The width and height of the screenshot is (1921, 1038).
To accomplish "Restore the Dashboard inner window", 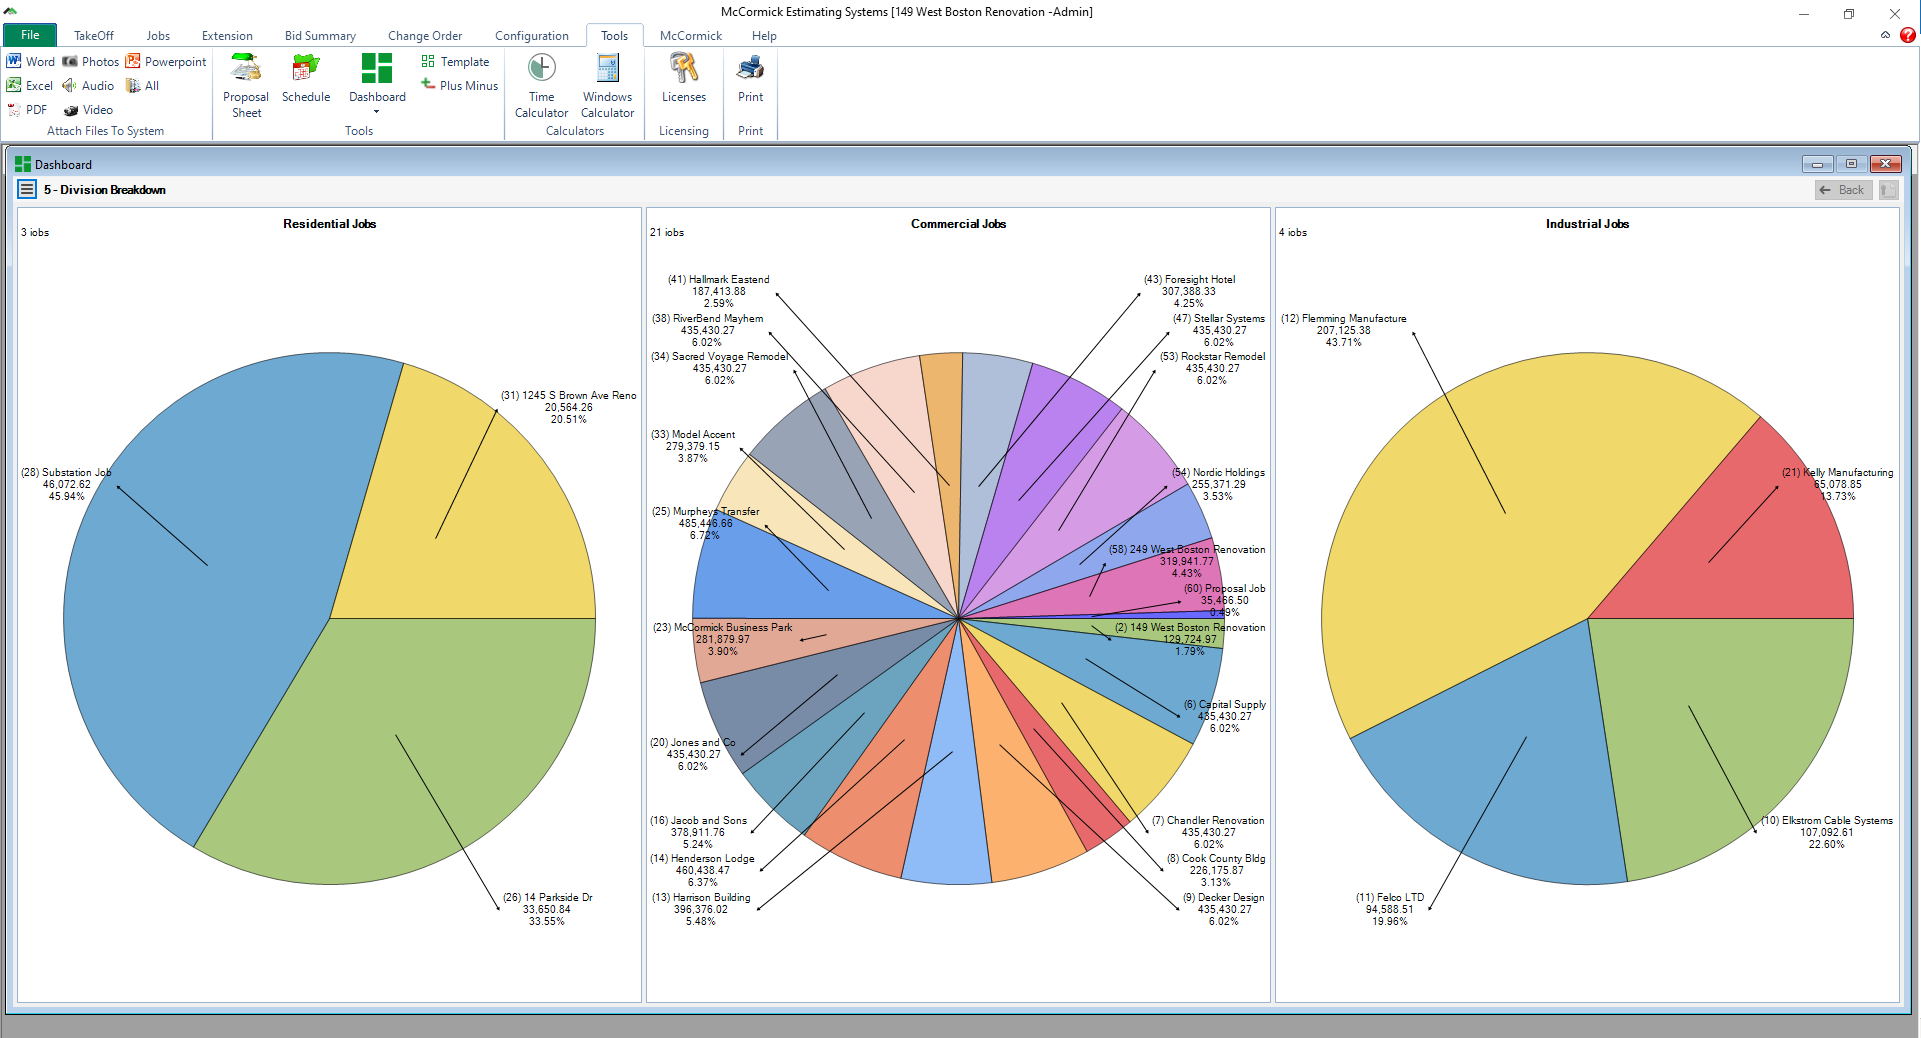I will (1851, 164).
